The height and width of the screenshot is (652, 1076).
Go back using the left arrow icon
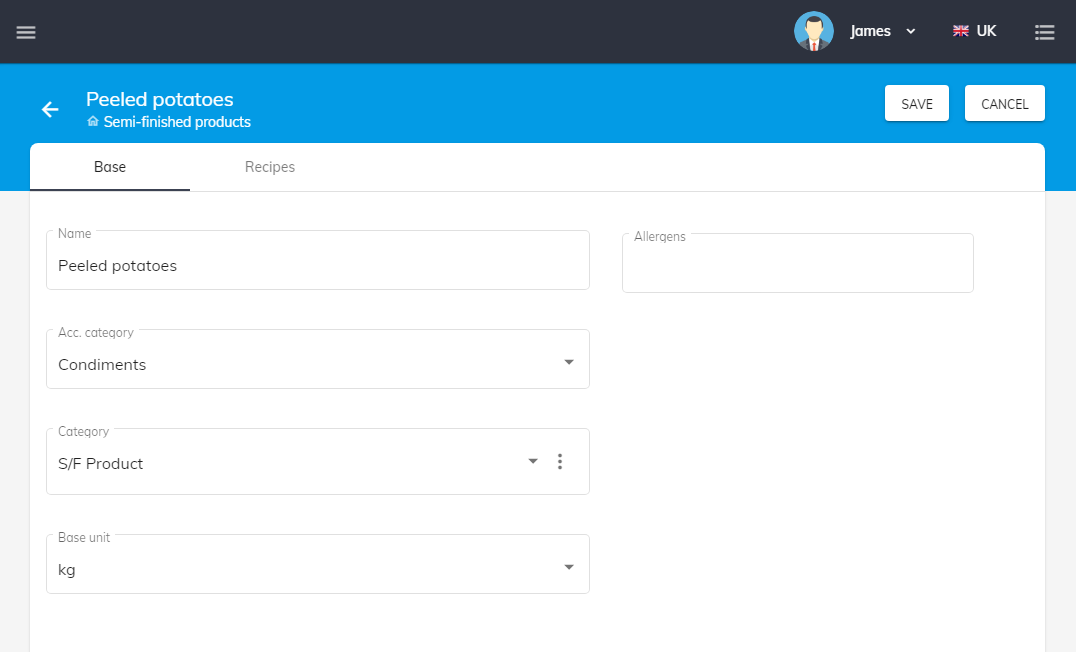pos(50,110)
